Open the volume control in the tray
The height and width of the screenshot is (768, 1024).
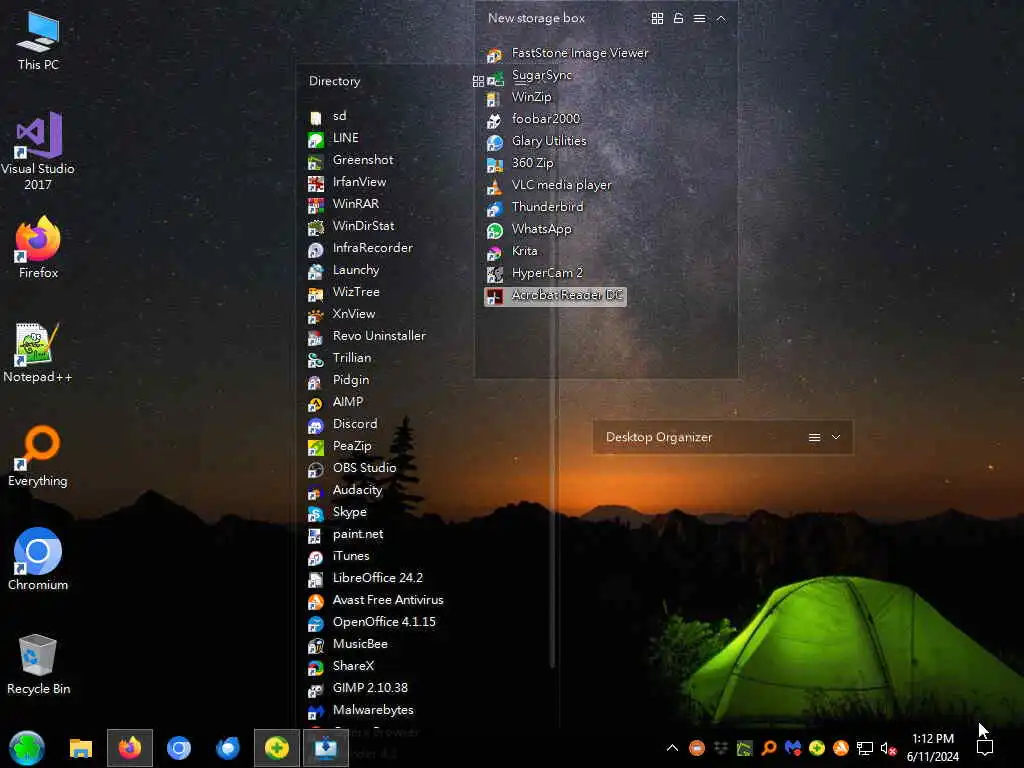[888, 748]
